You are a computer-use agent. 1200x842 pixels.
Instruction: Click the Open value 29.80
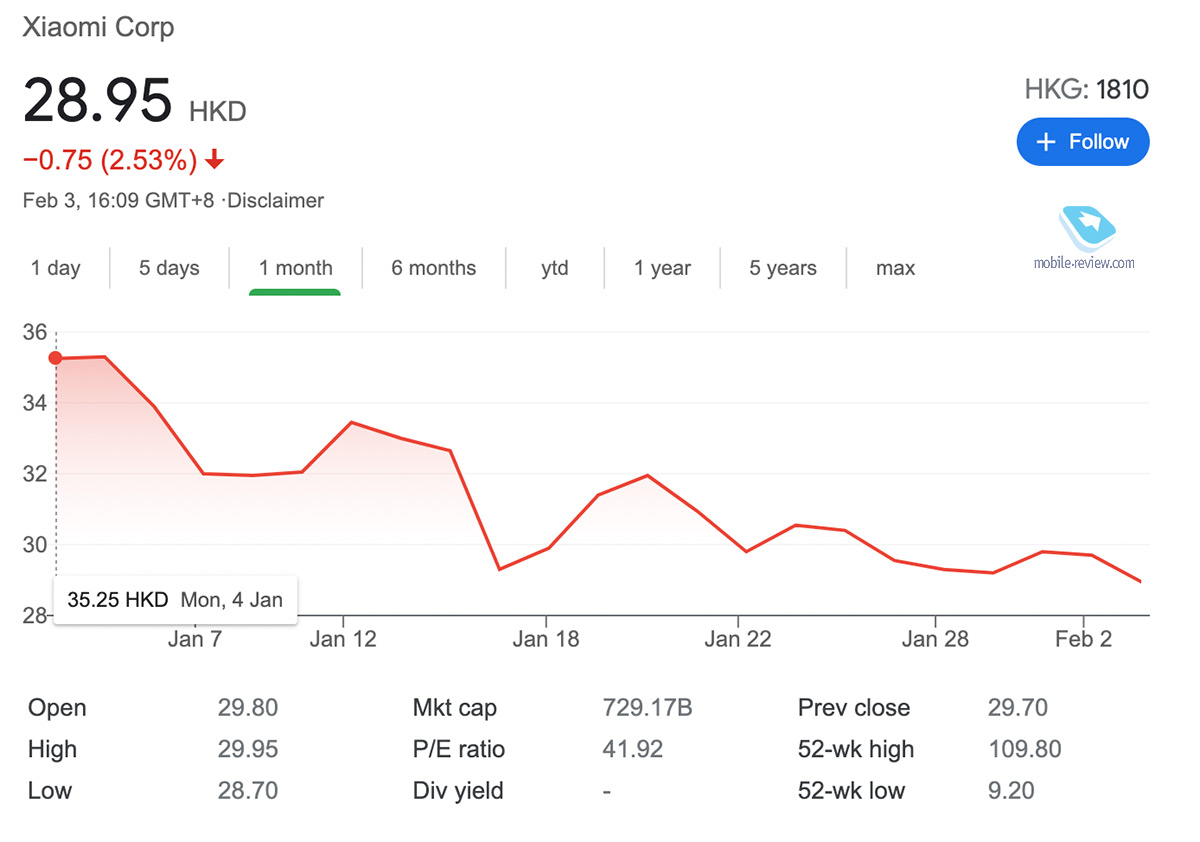pos(248,708)
